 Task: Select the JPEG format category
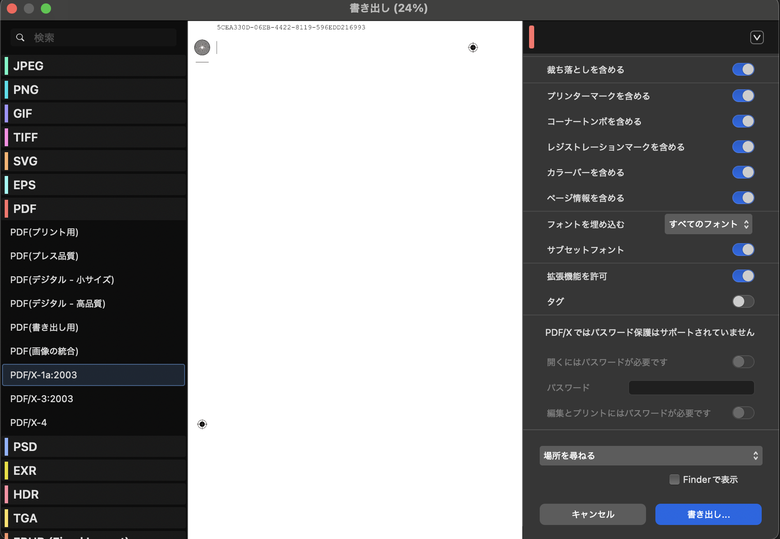[x=94, y=66]
